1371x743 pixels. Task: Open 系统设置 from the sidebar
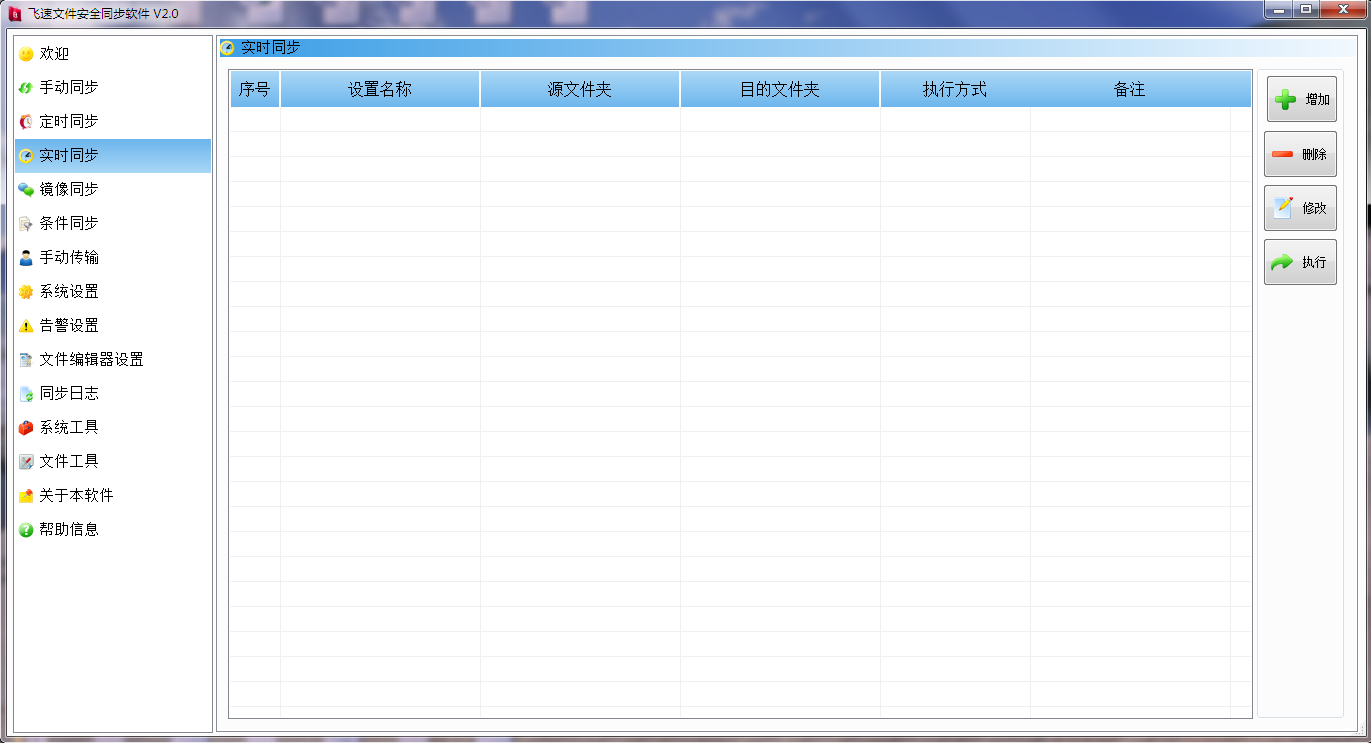click(x=113, y=292)
